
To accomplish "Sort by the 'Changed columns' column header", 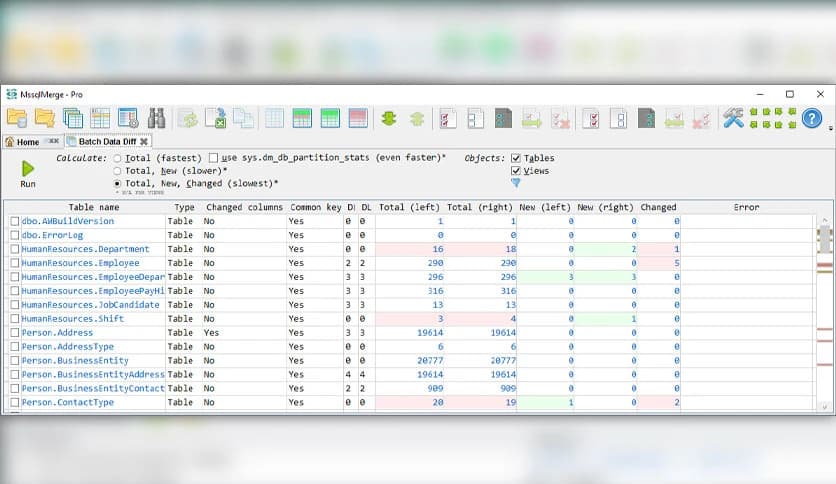I will 244,207.
